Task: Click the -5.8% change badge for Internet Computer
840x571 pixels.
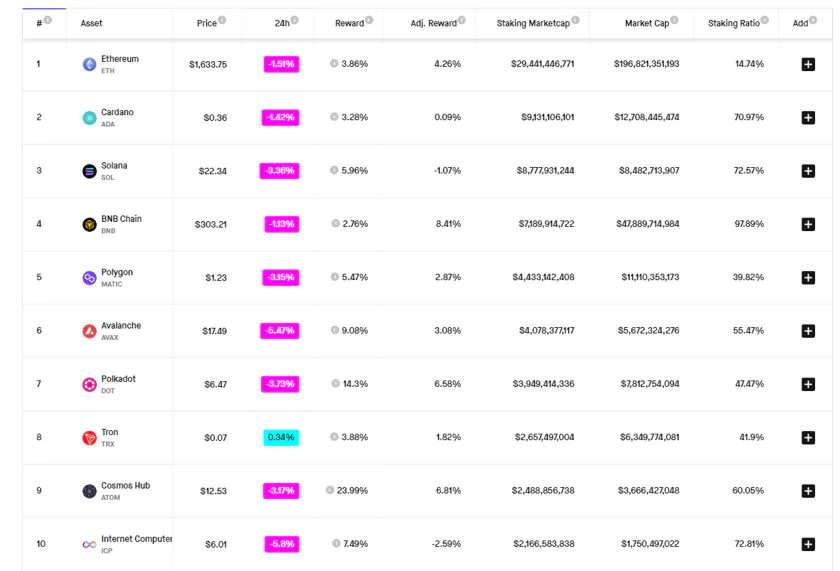Action: (282, 544)
